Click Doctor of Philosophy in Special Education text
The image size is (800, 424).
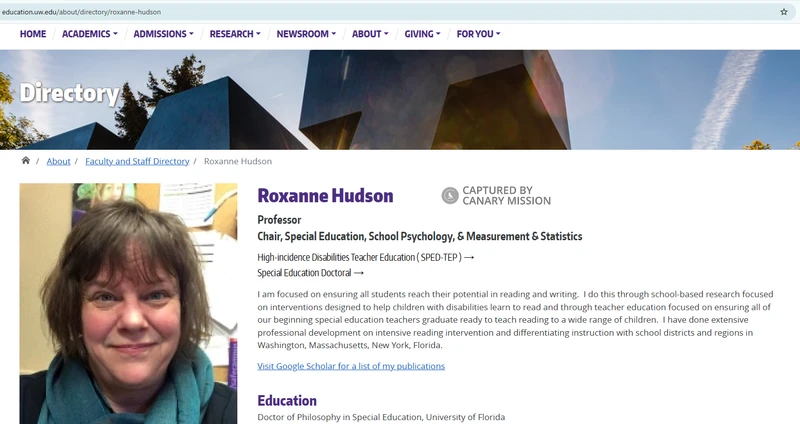point(381,417)
